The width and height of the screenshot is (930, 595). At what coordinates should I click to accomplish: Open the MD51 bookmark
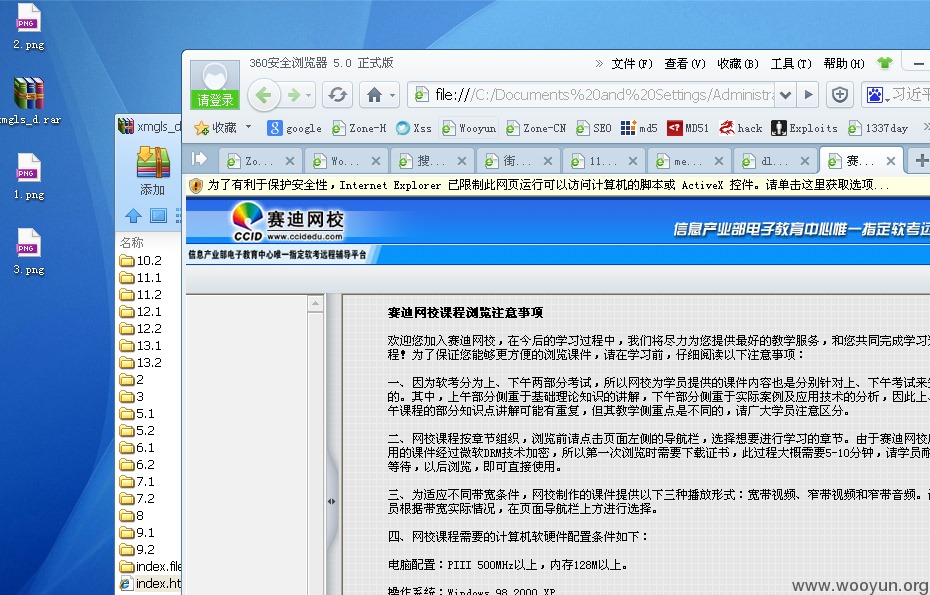coord(687,128)
